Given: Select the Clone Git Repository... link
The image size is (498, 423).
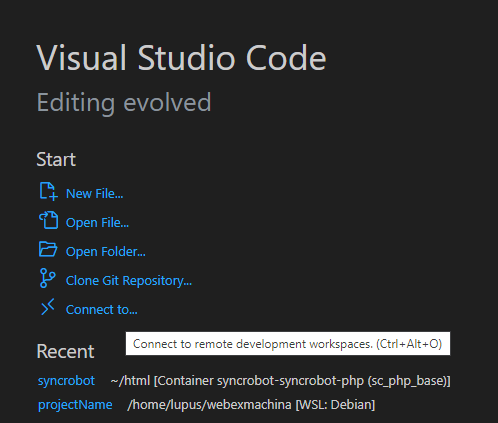Looking at the screenshot, I should click(129, 281).
